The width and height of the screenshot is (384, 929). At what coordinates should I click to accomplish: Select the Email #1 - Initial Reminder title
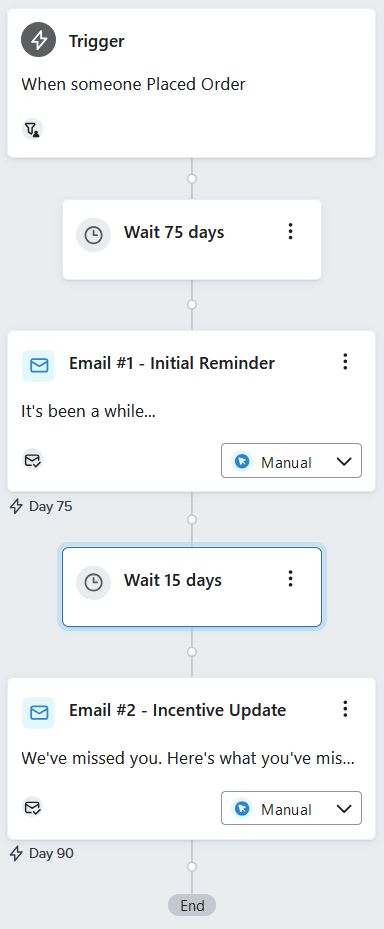[x=172, y=363]
